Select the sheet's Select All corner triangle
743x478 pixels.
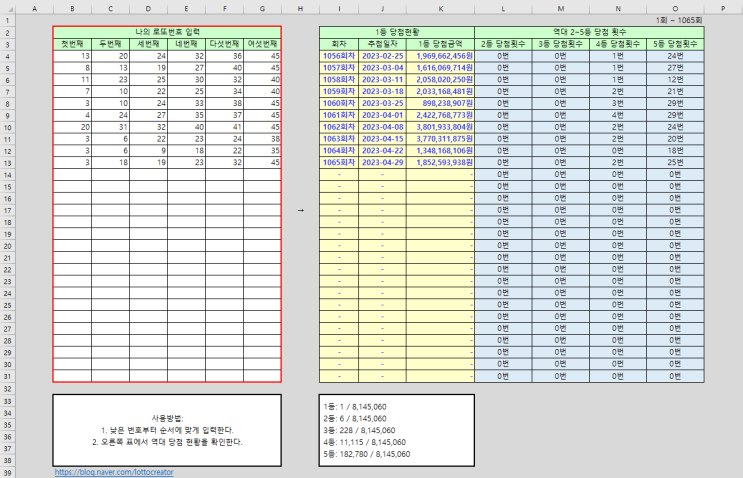coord(8,9)
